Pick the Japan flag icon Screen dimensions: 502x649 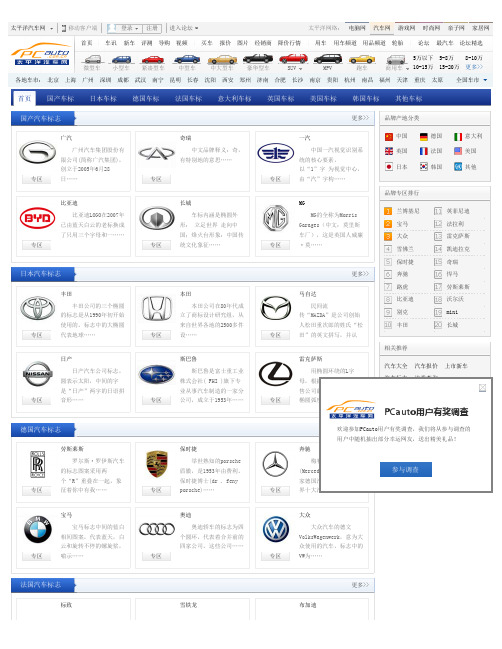pyautogui.click(x=389, y=167)
